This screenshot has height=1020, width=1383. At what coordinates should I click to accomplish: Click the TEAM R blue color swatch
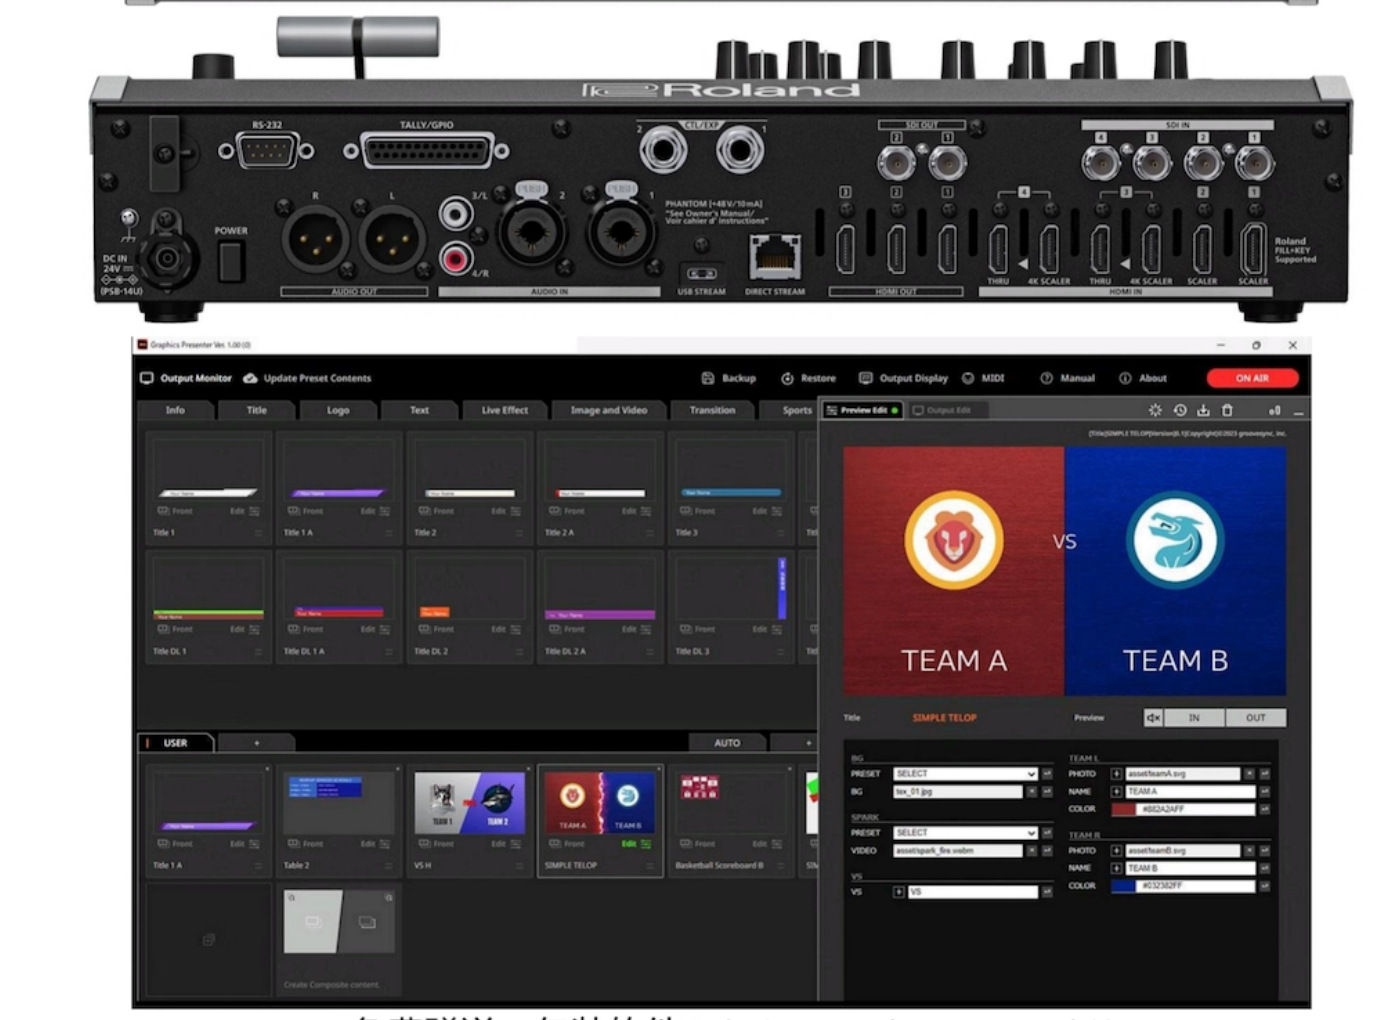pos(1124,886)
